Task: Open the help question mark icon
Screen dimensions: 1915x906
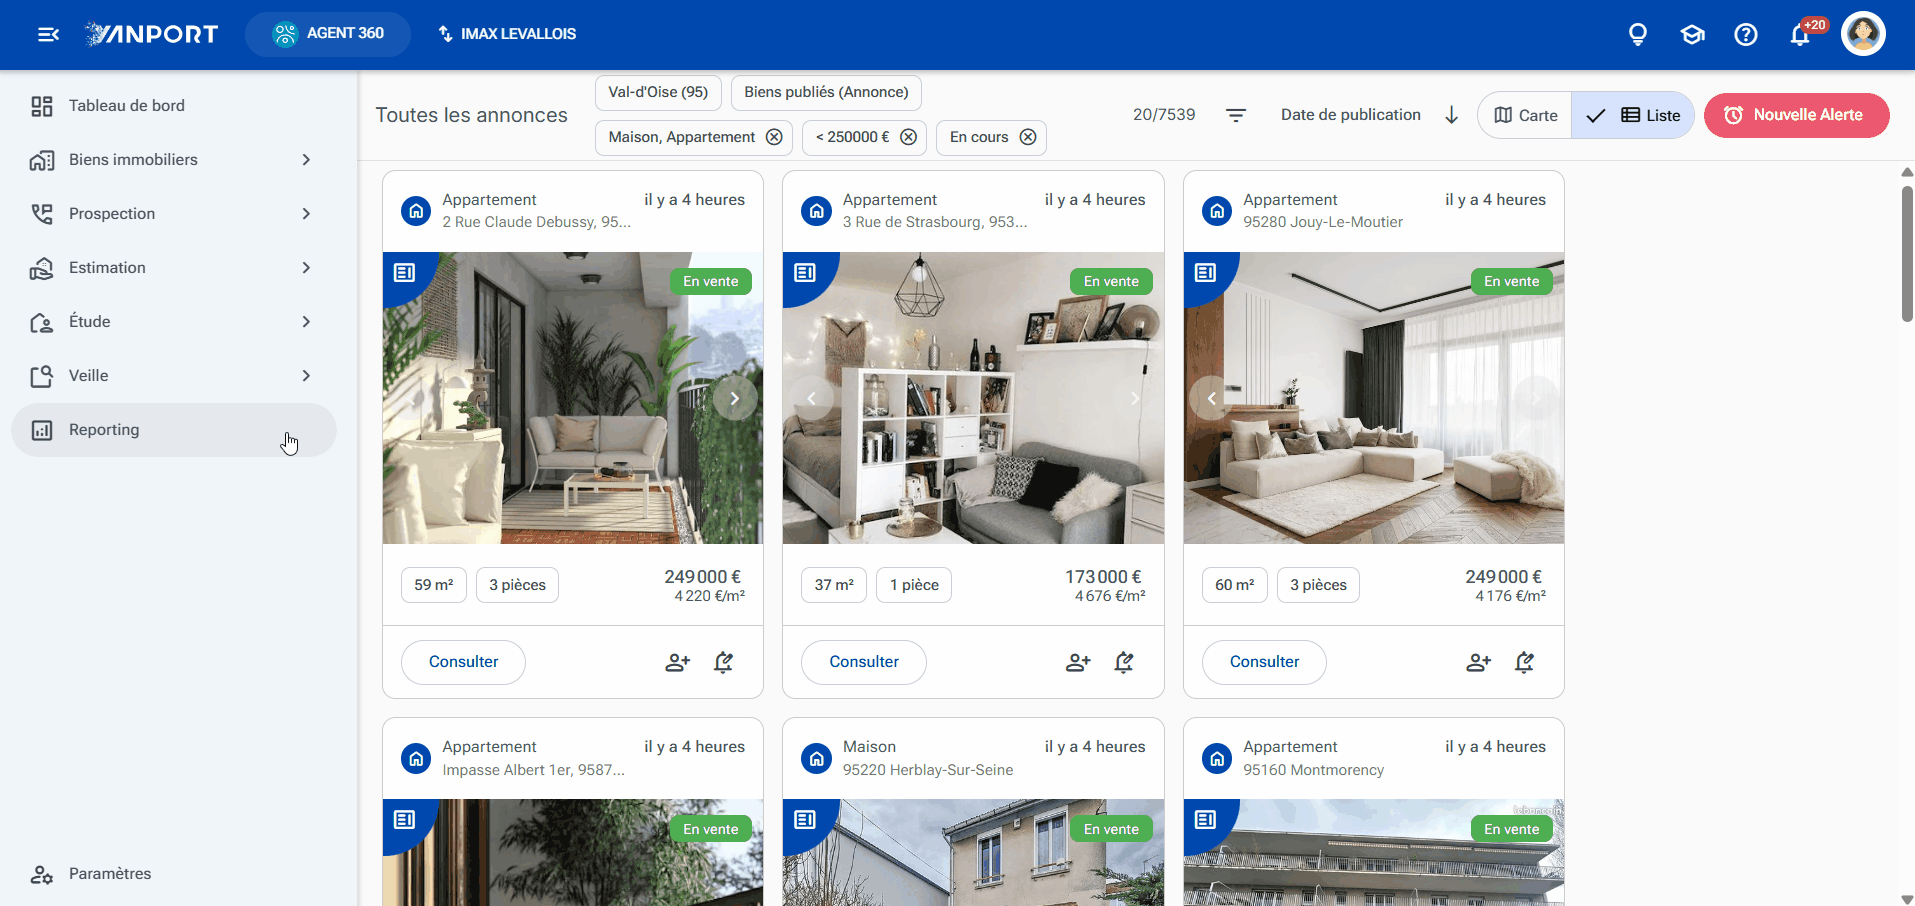Action: coord(1746,34)
